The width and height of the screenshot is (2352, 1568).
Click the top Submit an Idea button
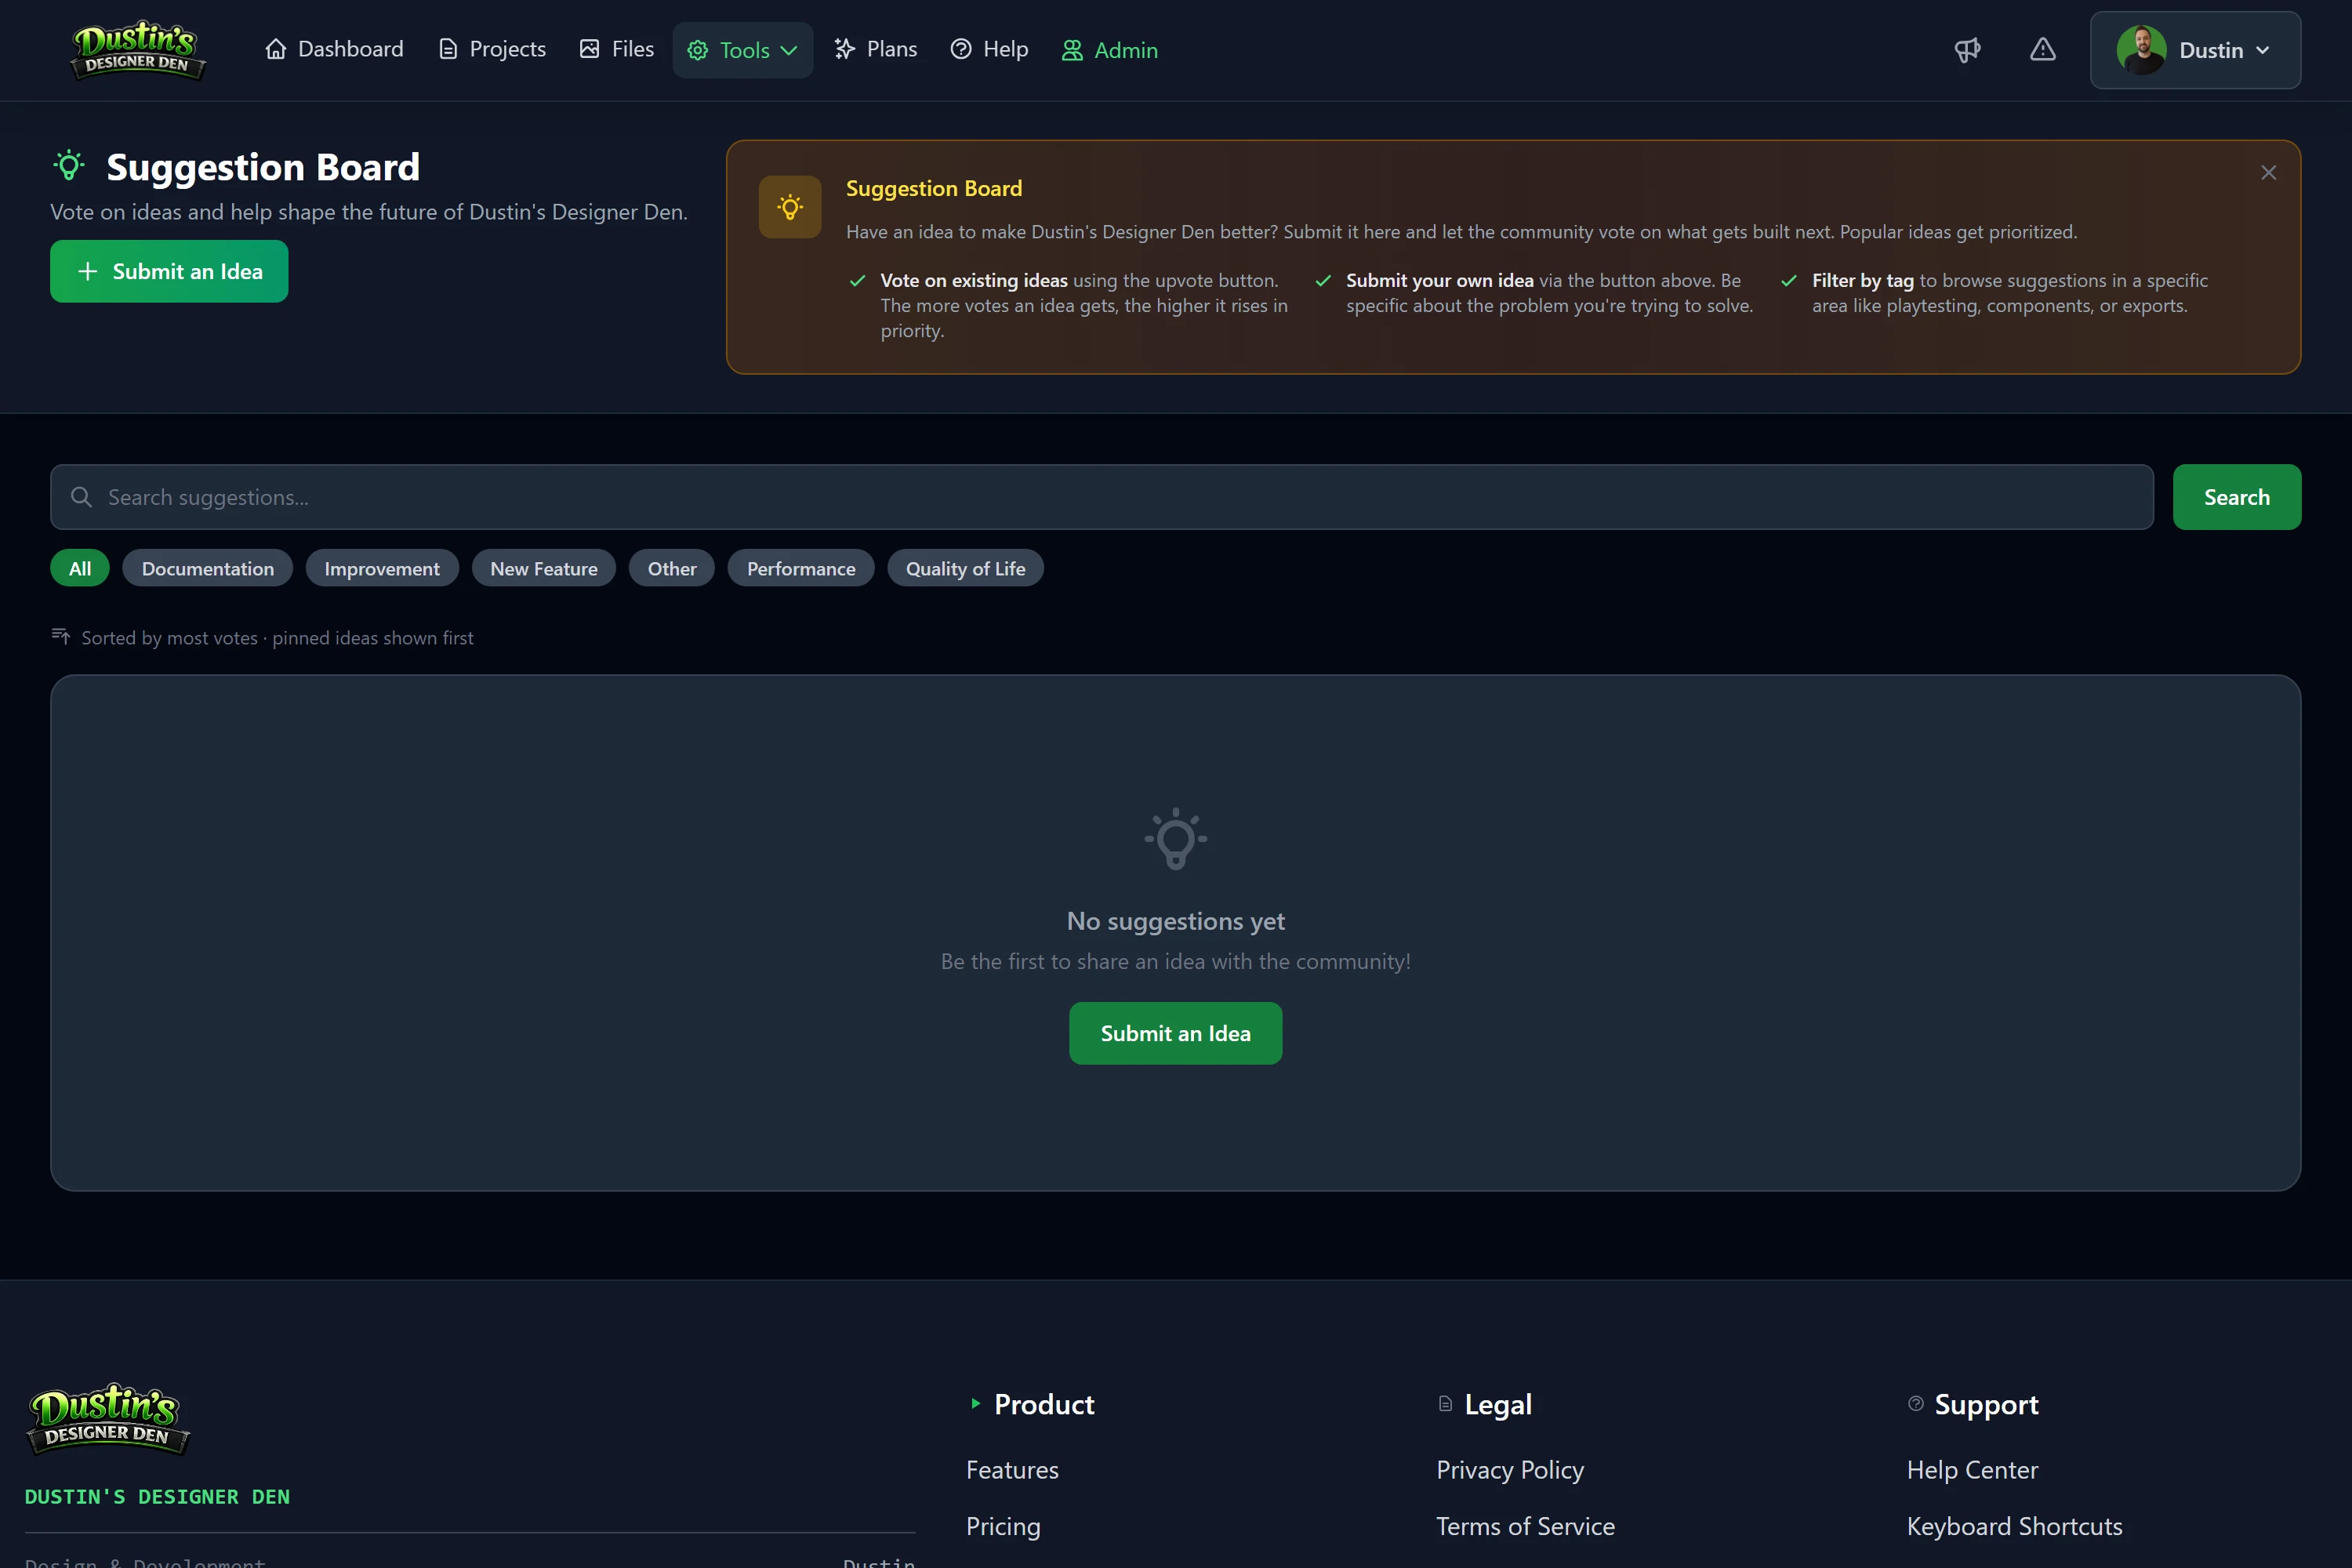tap(169, 271)
